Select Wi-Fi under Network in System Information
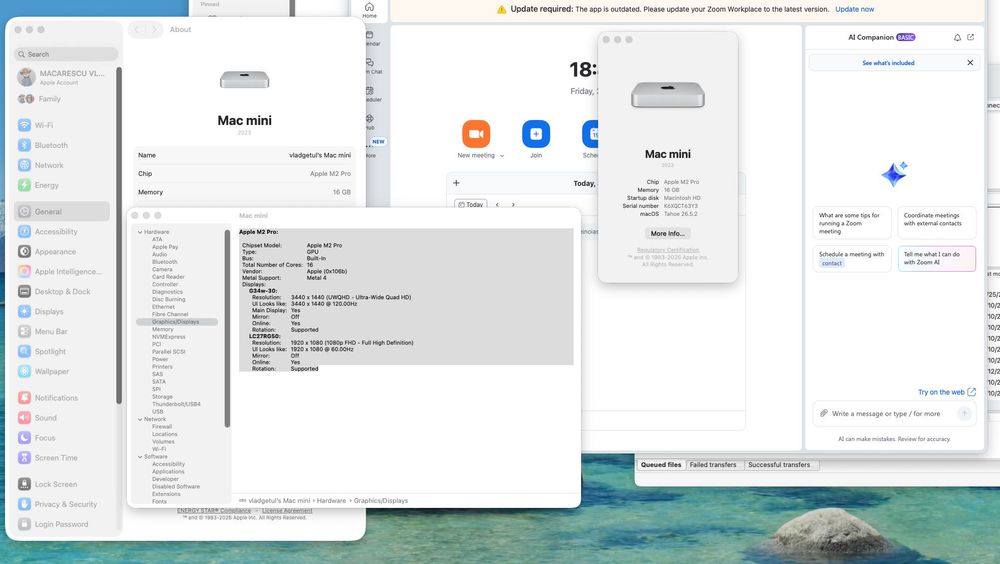The image size is (1000, 564). [159, 449]
